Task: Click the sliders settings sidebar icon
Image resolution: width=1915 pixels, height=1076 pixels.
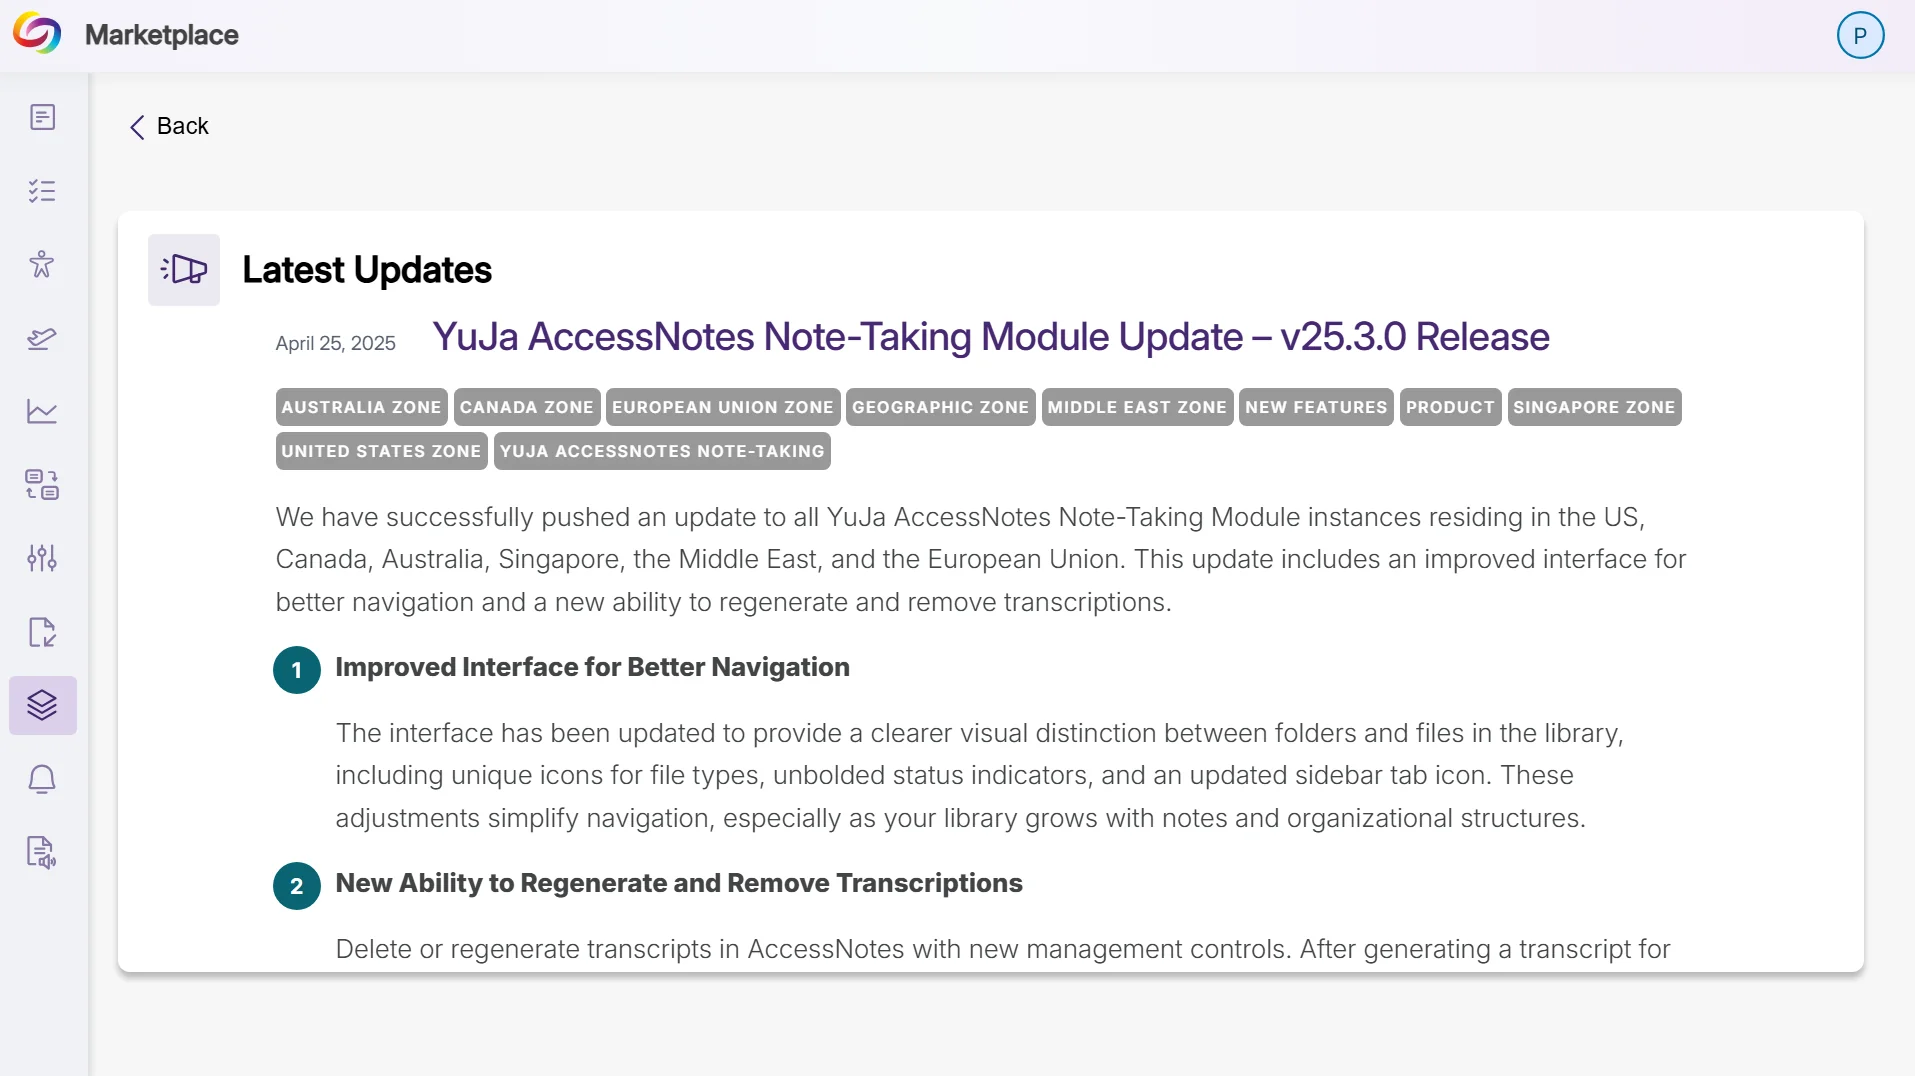Action: [42, 558]
